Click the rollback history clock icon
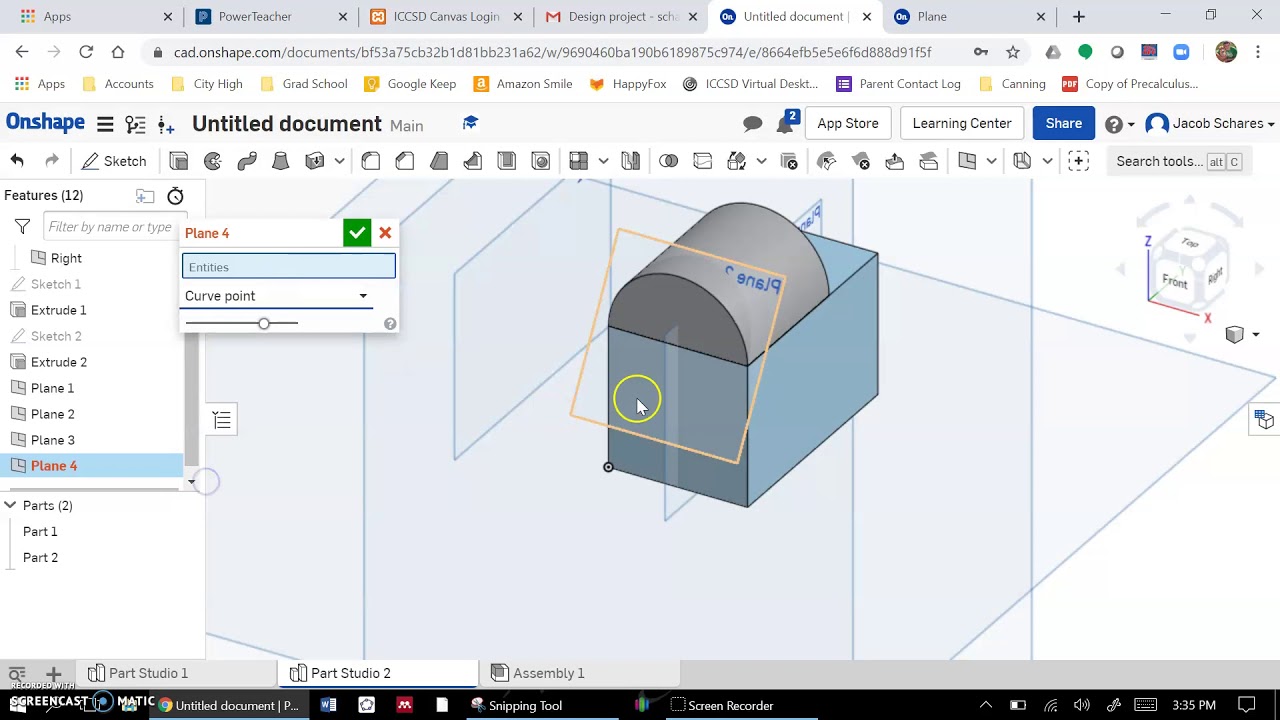This screenshot has width=1280, height=720. coord(175,196)
